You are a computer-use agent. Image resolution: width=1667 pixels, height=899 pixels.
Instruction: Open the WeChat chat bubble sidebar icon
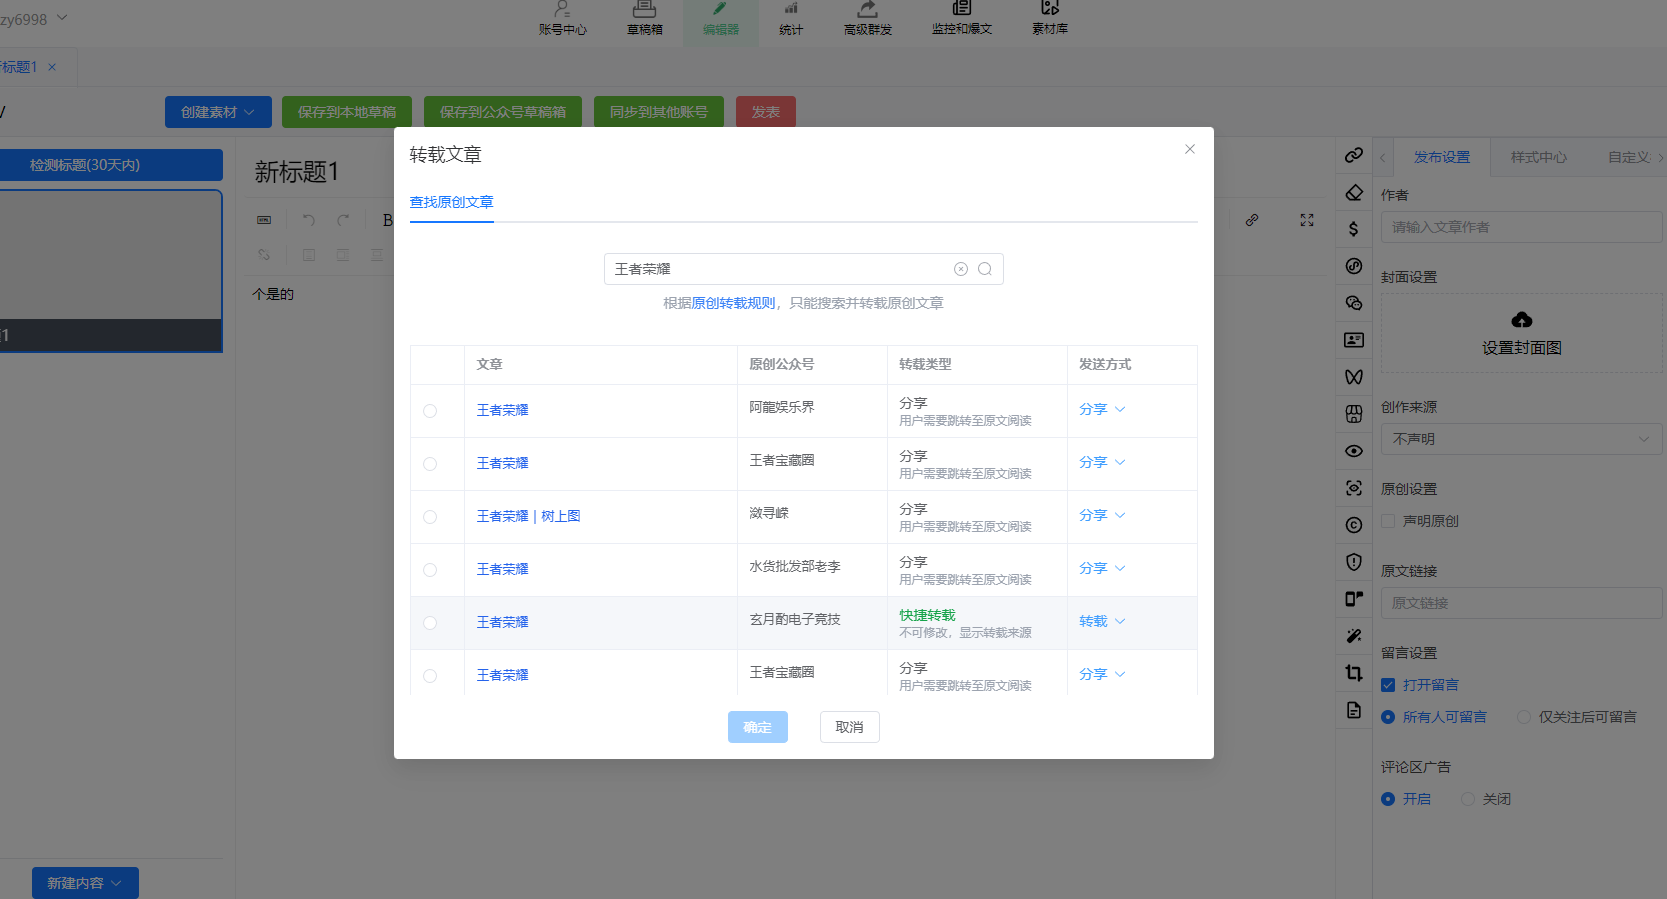1354,303
